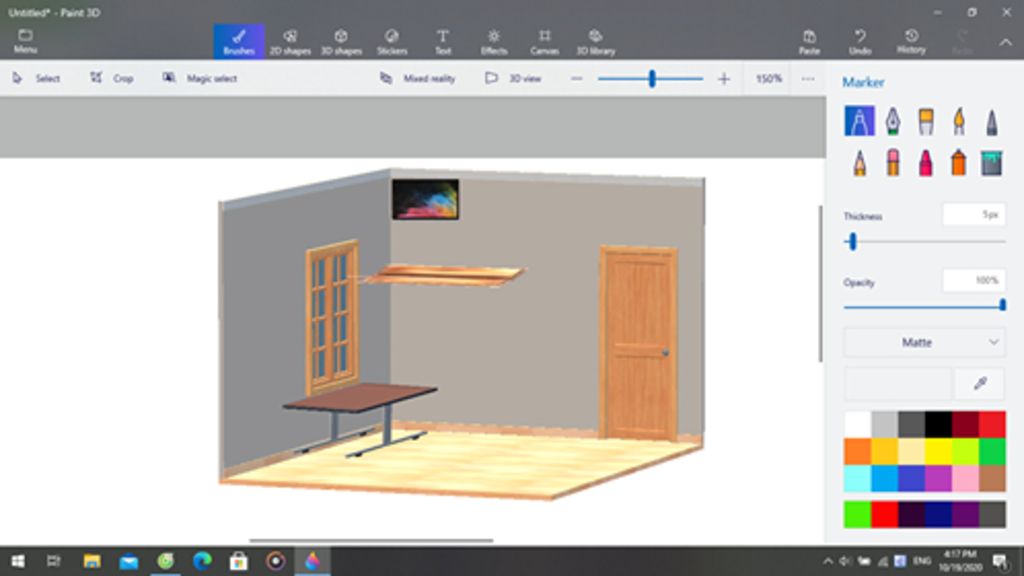Screen dimensions: 1024x576
Task: Open the Canvas tab
Action: [544, 42]
